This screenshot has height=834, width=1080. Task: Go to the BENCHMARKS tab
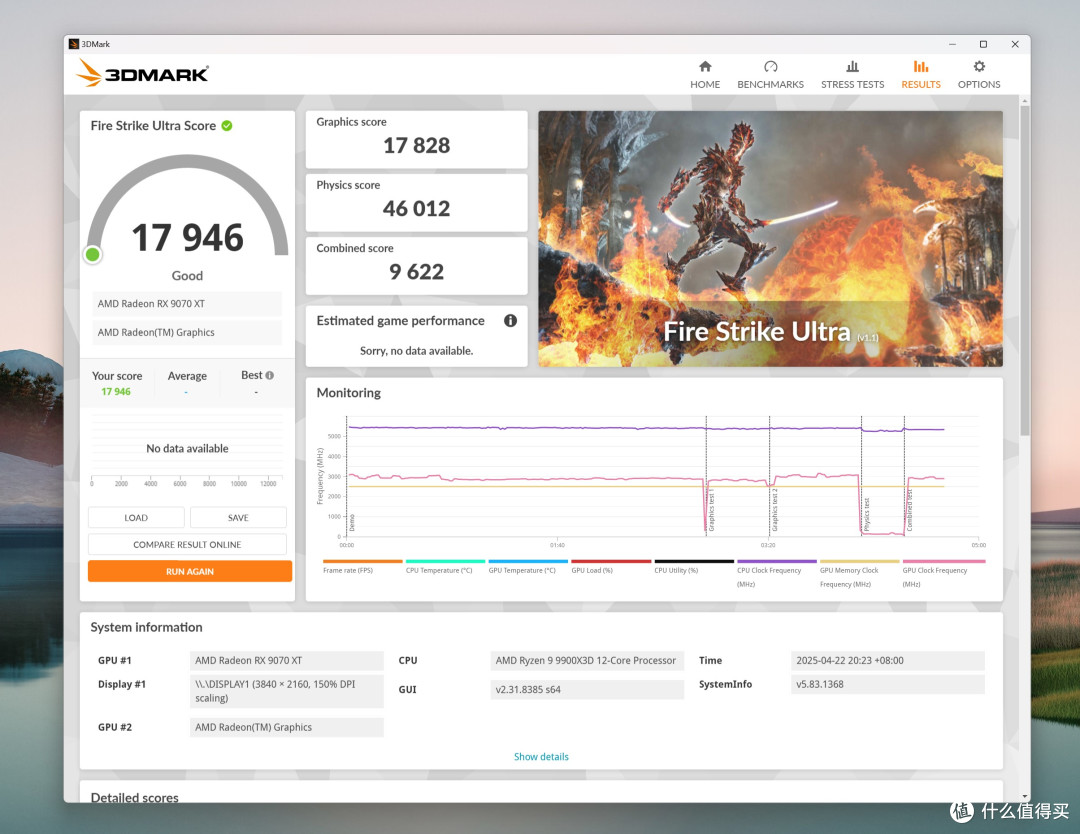click(770, 75)
